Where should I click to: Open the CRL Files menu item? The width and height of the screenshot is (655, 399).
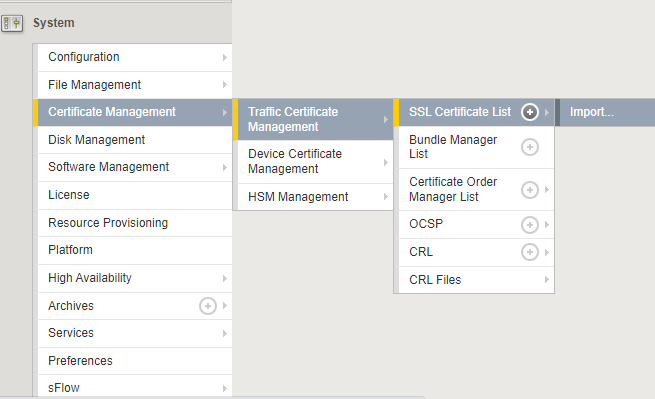(x=476, y=280)
